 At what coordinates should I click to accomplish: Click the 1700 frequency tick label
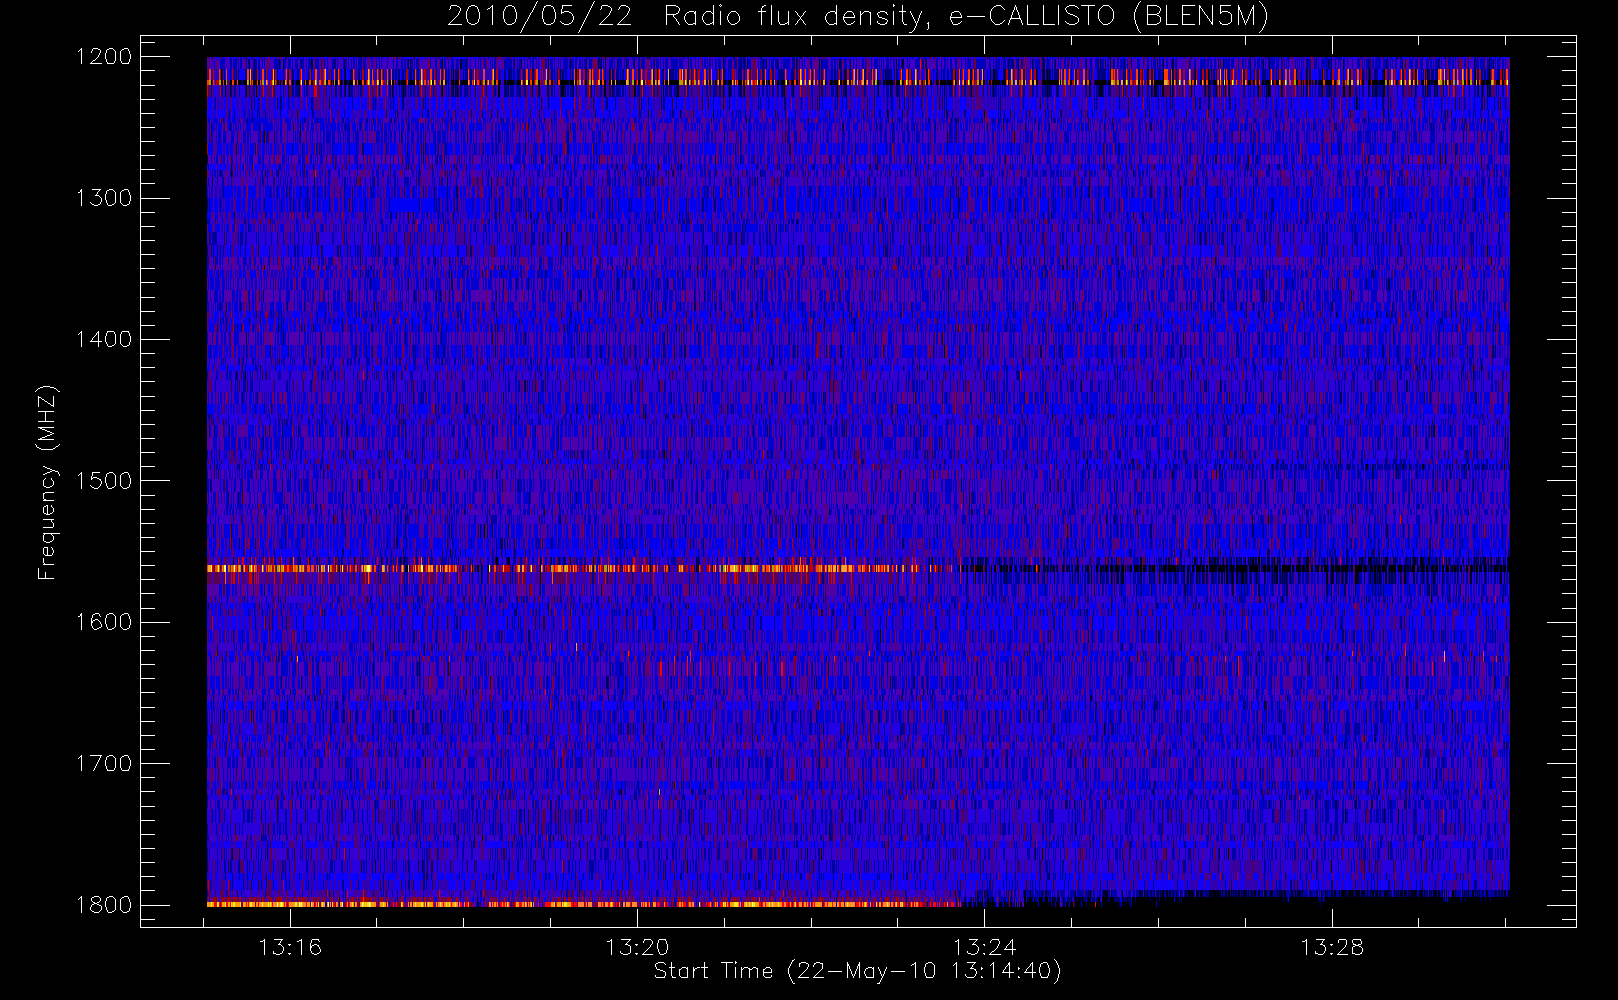click(105, 764)
